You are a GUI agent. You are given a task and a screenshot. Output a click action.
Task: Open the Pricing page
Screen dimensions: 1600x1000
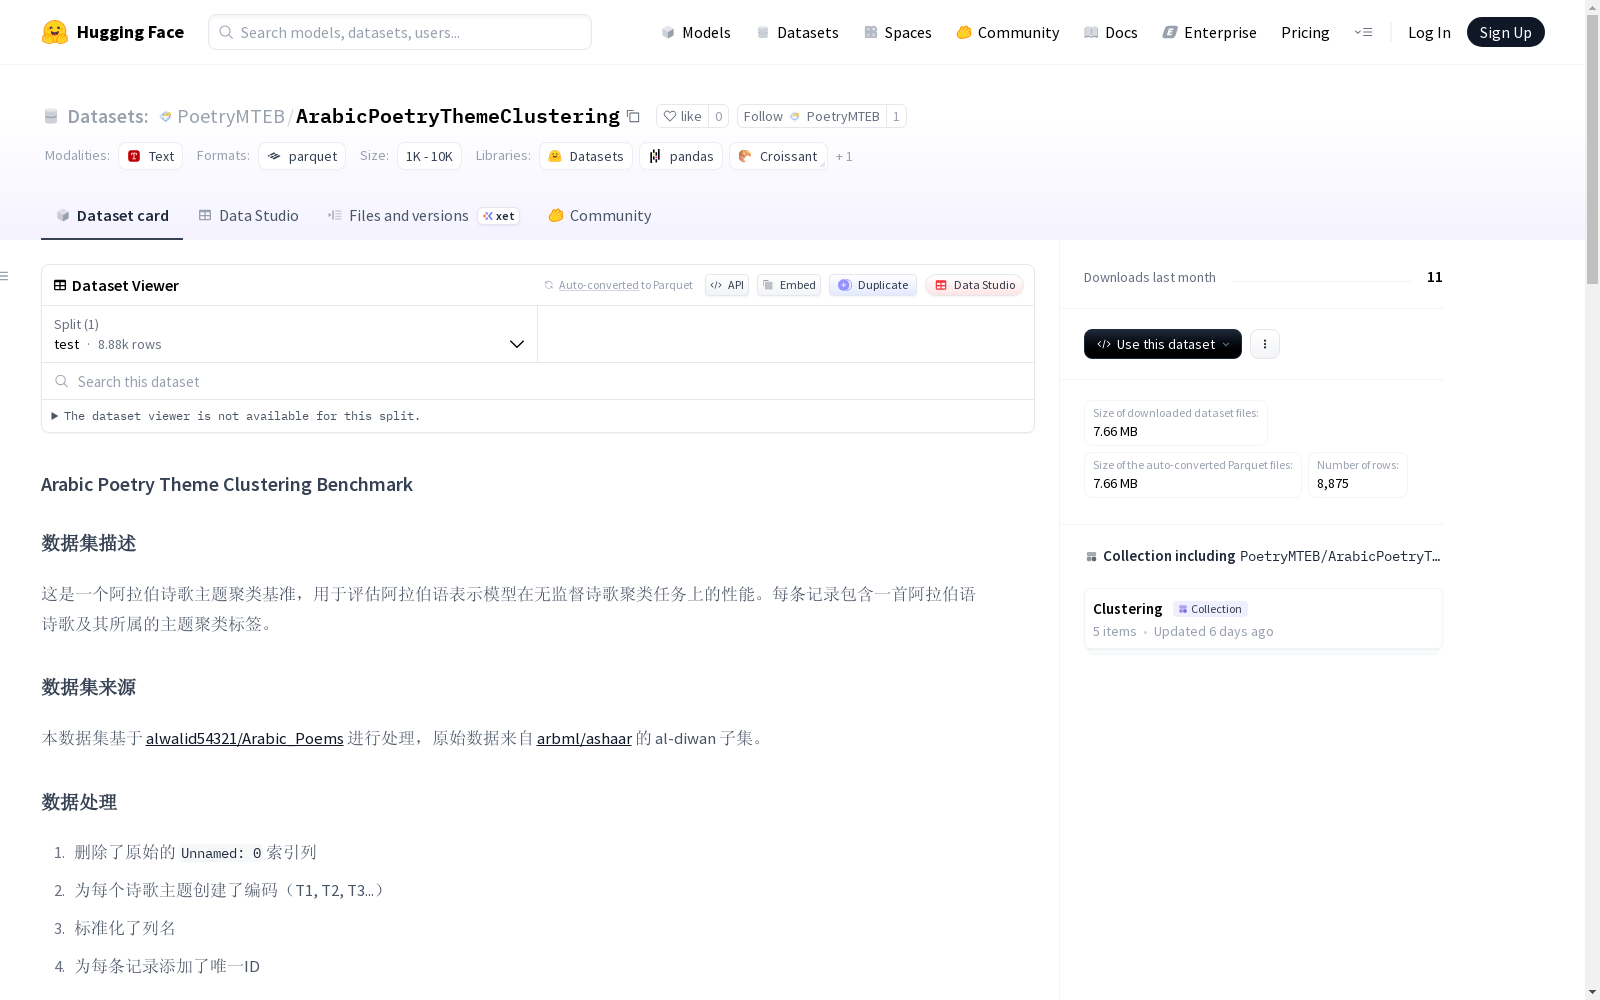[x=1305, y=32]
